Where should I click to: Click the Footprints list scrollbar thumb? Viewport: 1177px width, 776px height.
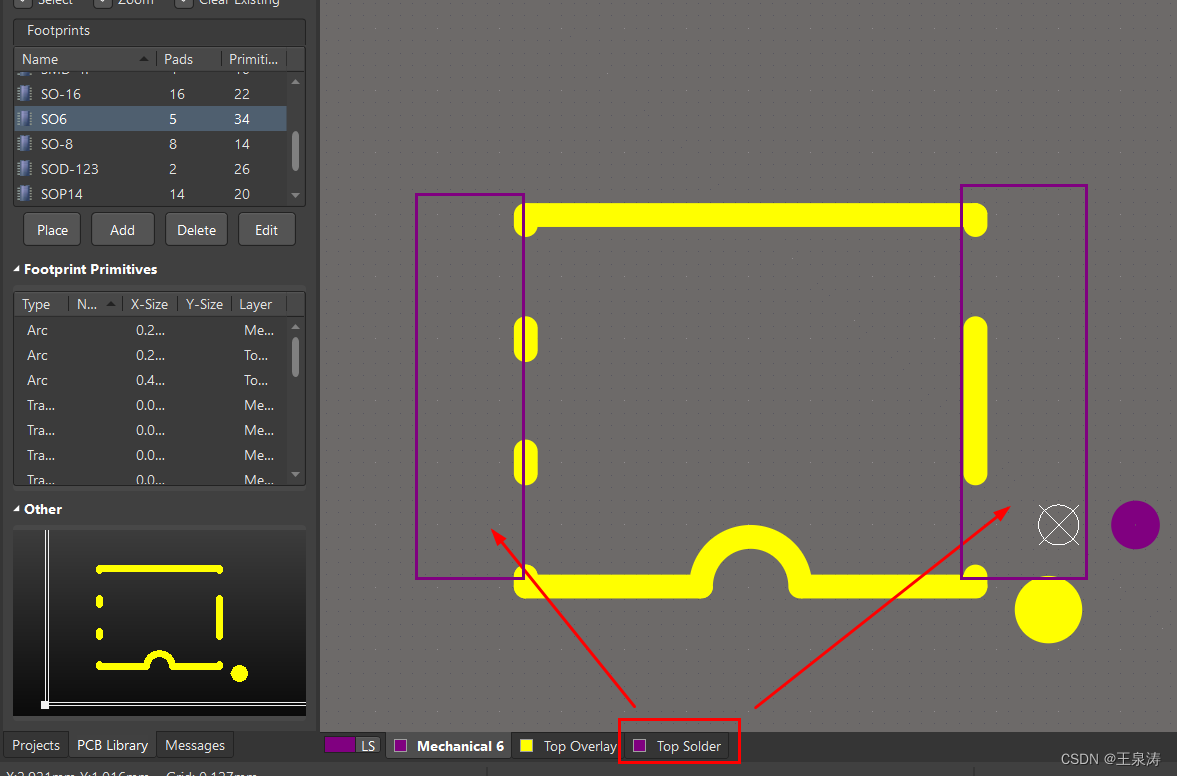click(295, 151)
